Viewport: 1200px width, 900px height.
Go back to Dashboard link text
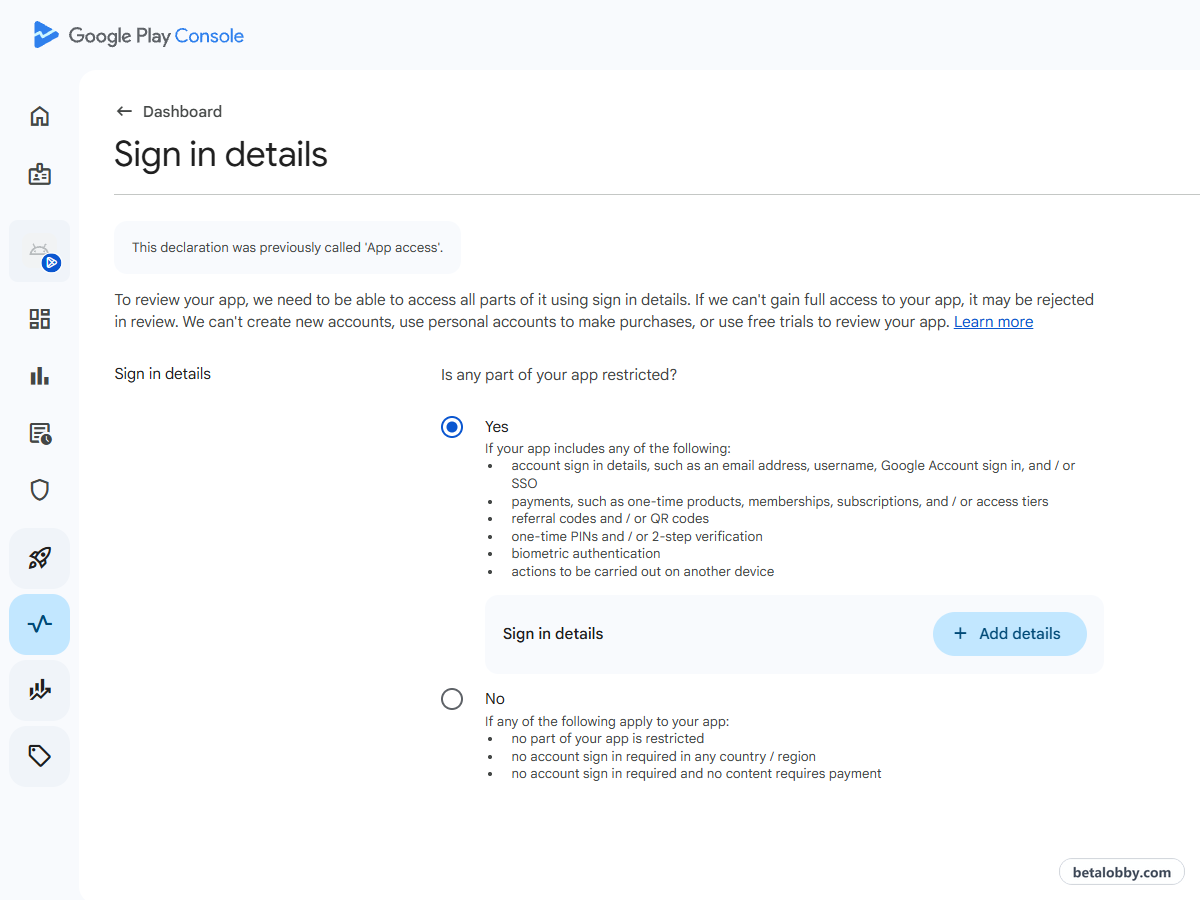182,111
